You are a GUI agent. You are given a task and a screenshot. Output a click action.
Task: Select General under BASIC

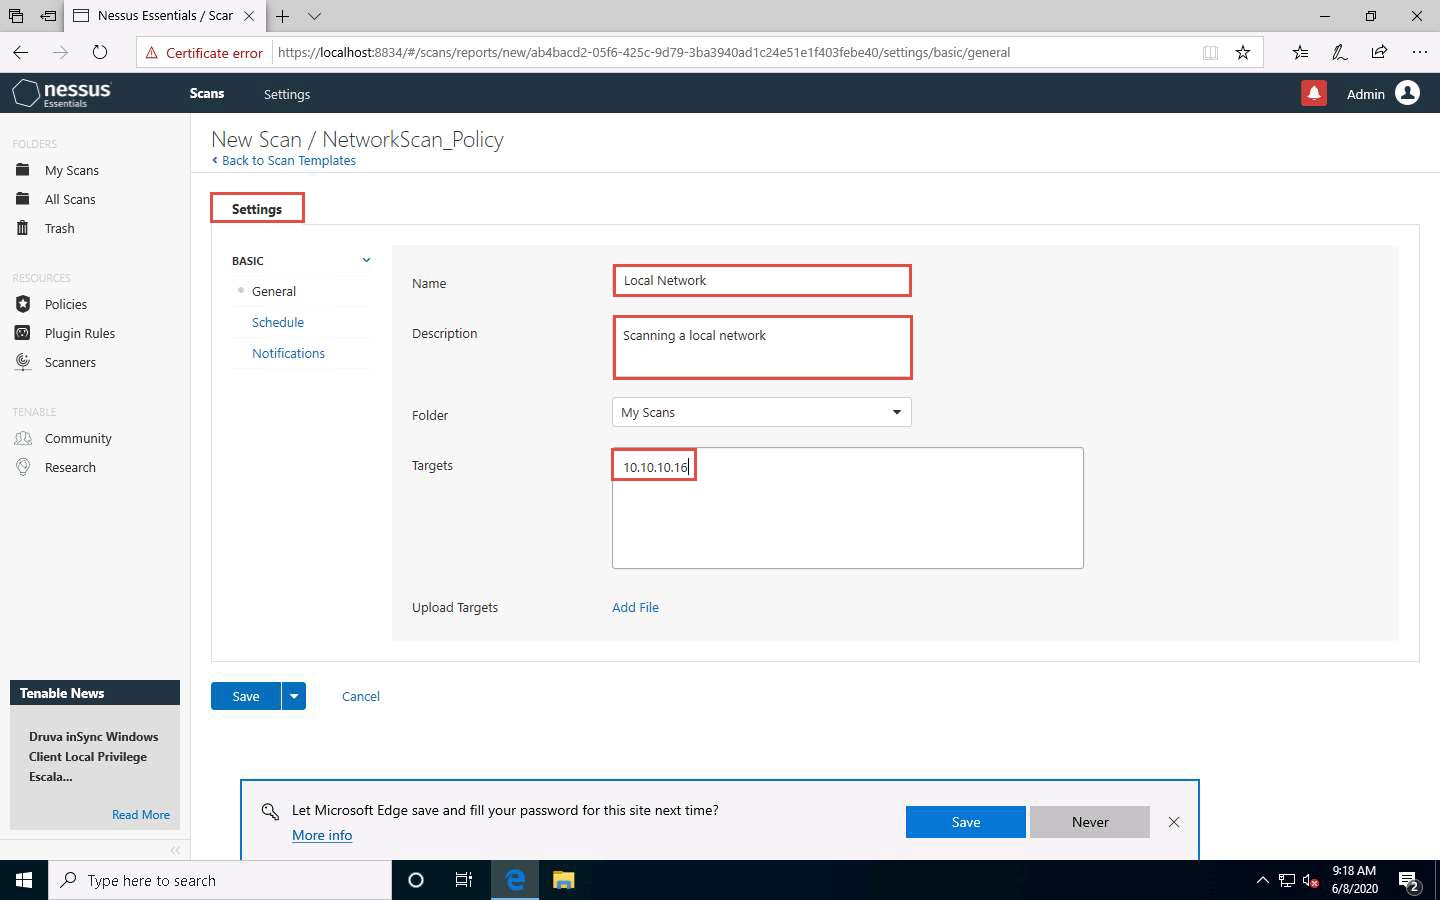click(274, 291)
